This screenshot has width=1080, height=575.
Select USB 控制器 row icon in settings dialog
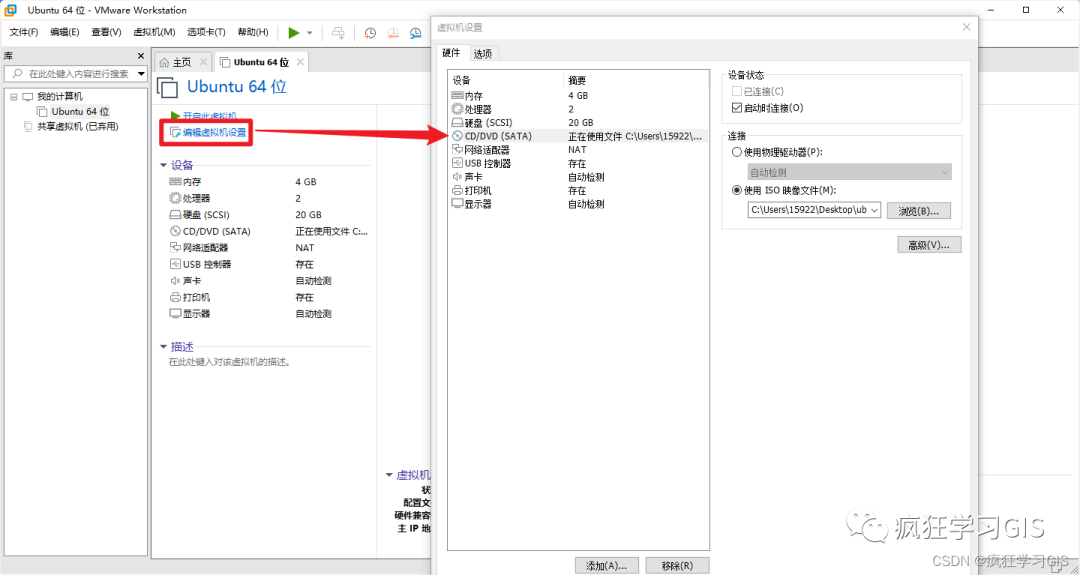click(457, 163)
